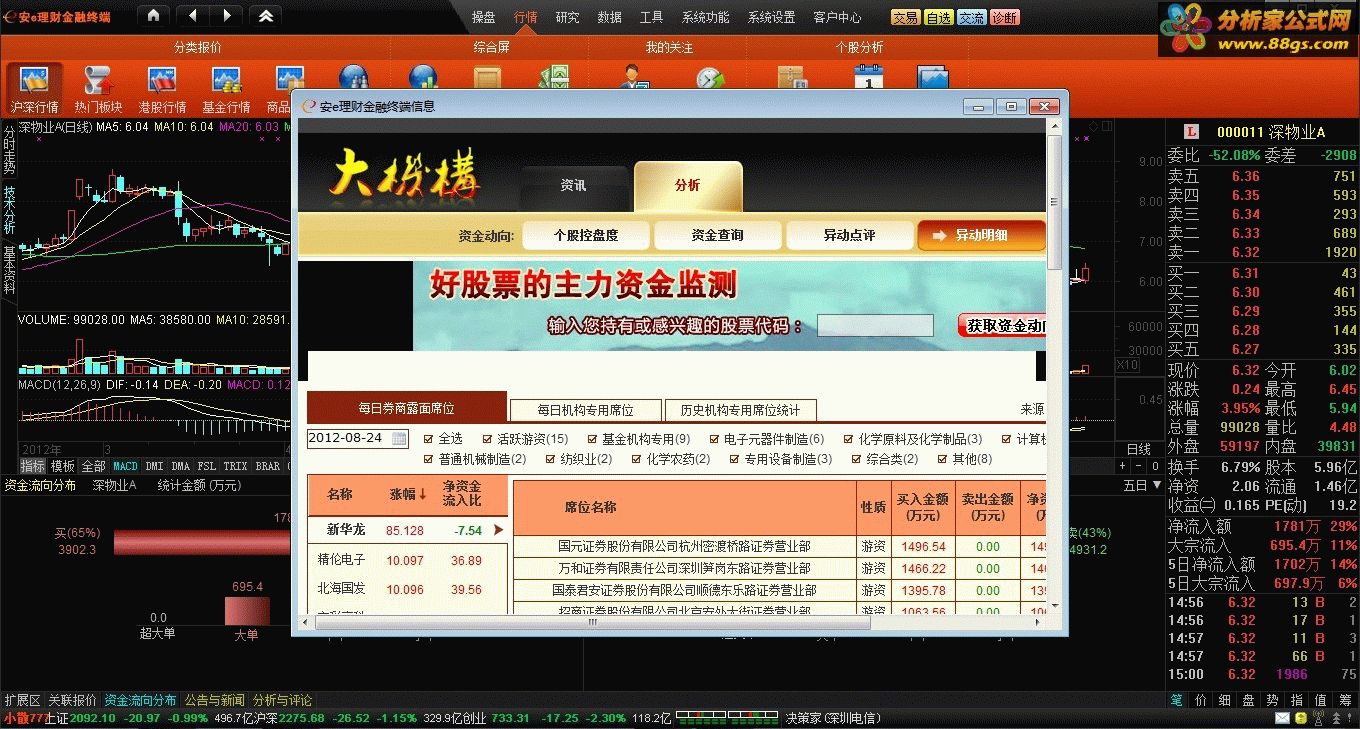Select the 分析 tab in popup

click(688, 186)
